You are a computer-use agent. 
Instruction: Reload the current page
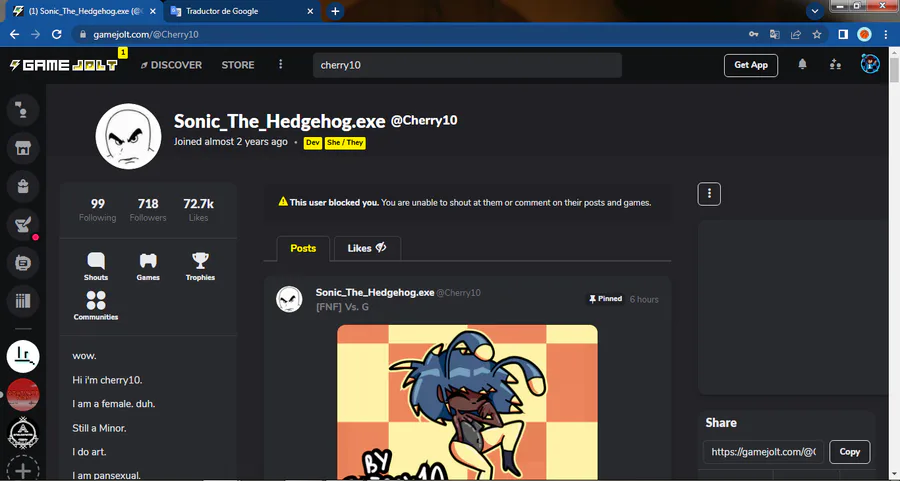point(56,34)
